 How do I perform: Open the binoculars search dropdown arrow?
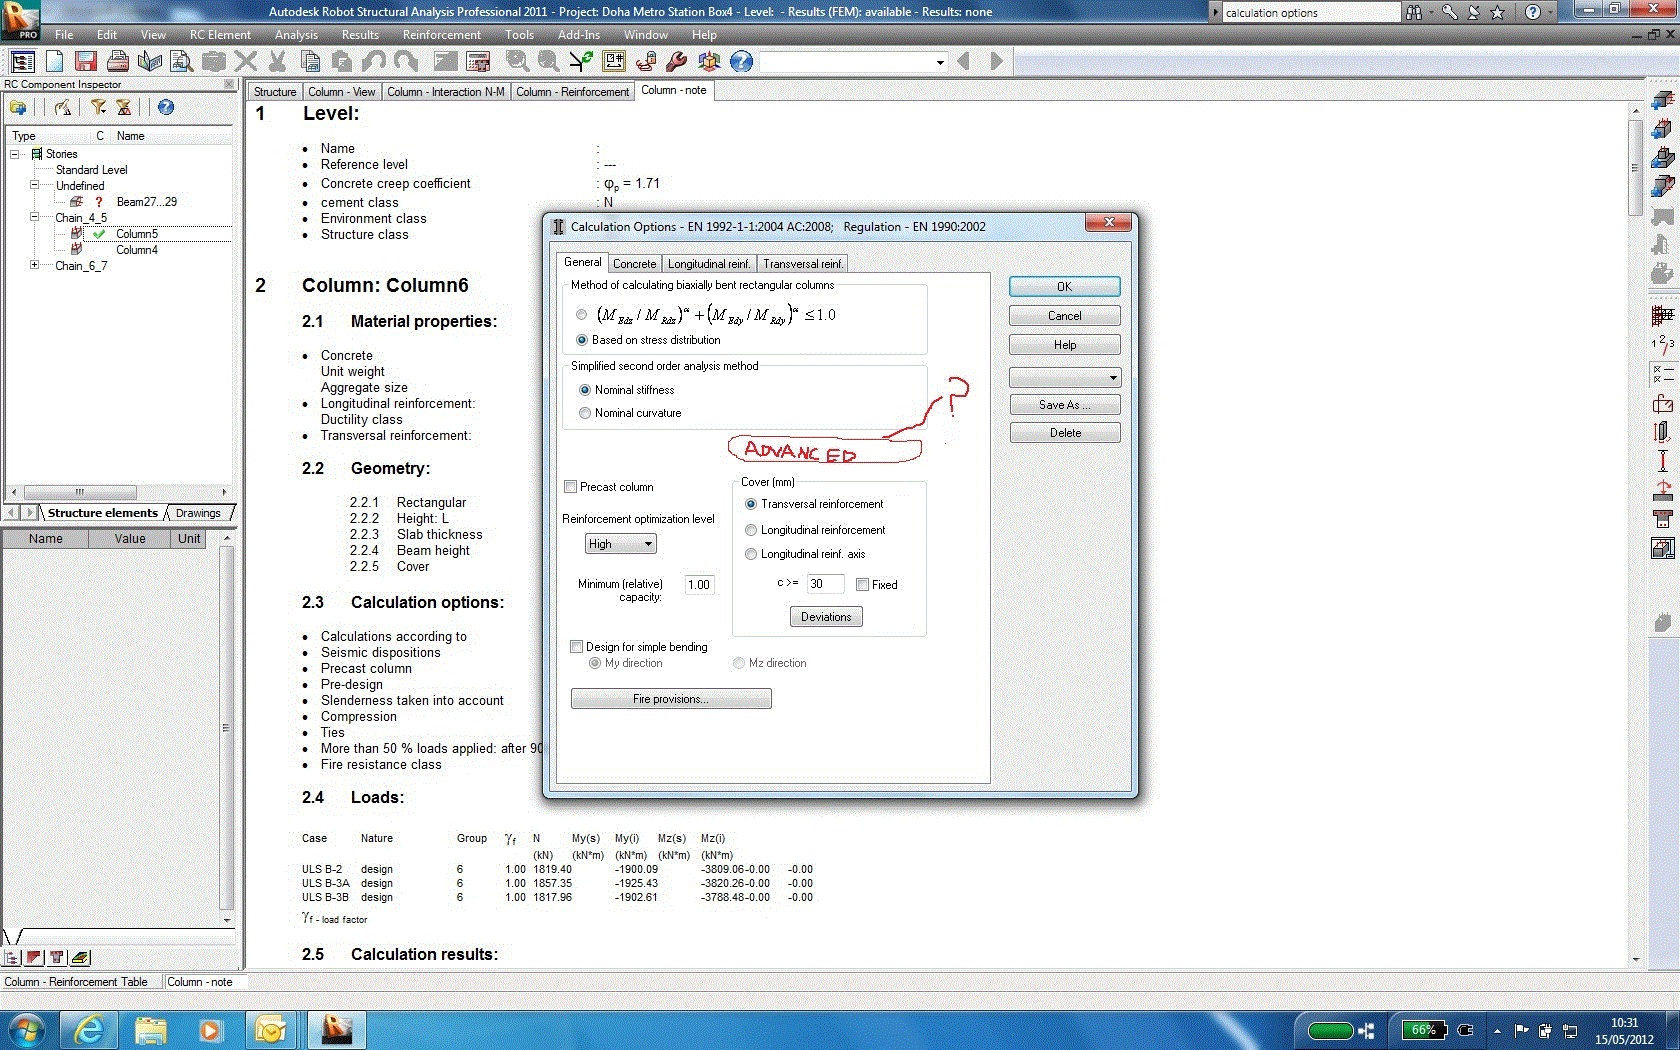pos(1431,12)
